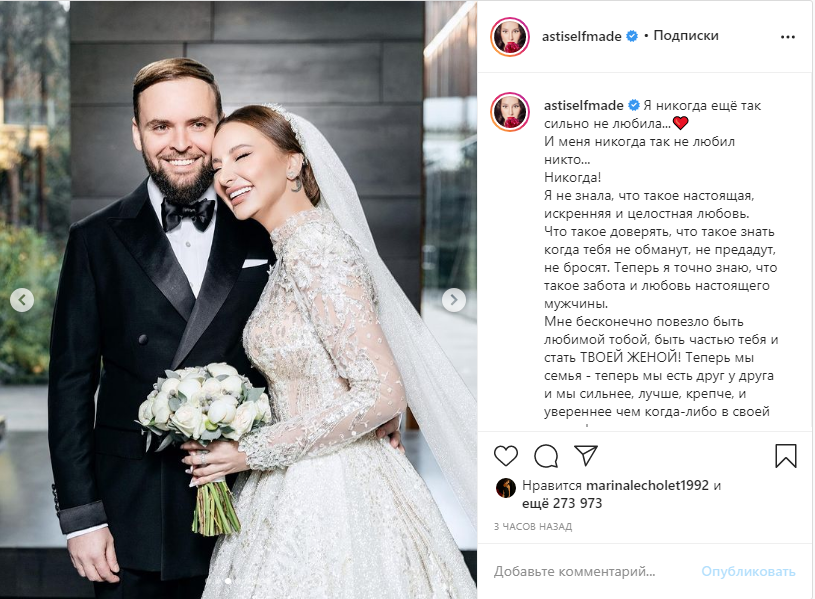Click astiselfmade username in the header
This screenshot has height=599, width=815.
tap(582, 36)
